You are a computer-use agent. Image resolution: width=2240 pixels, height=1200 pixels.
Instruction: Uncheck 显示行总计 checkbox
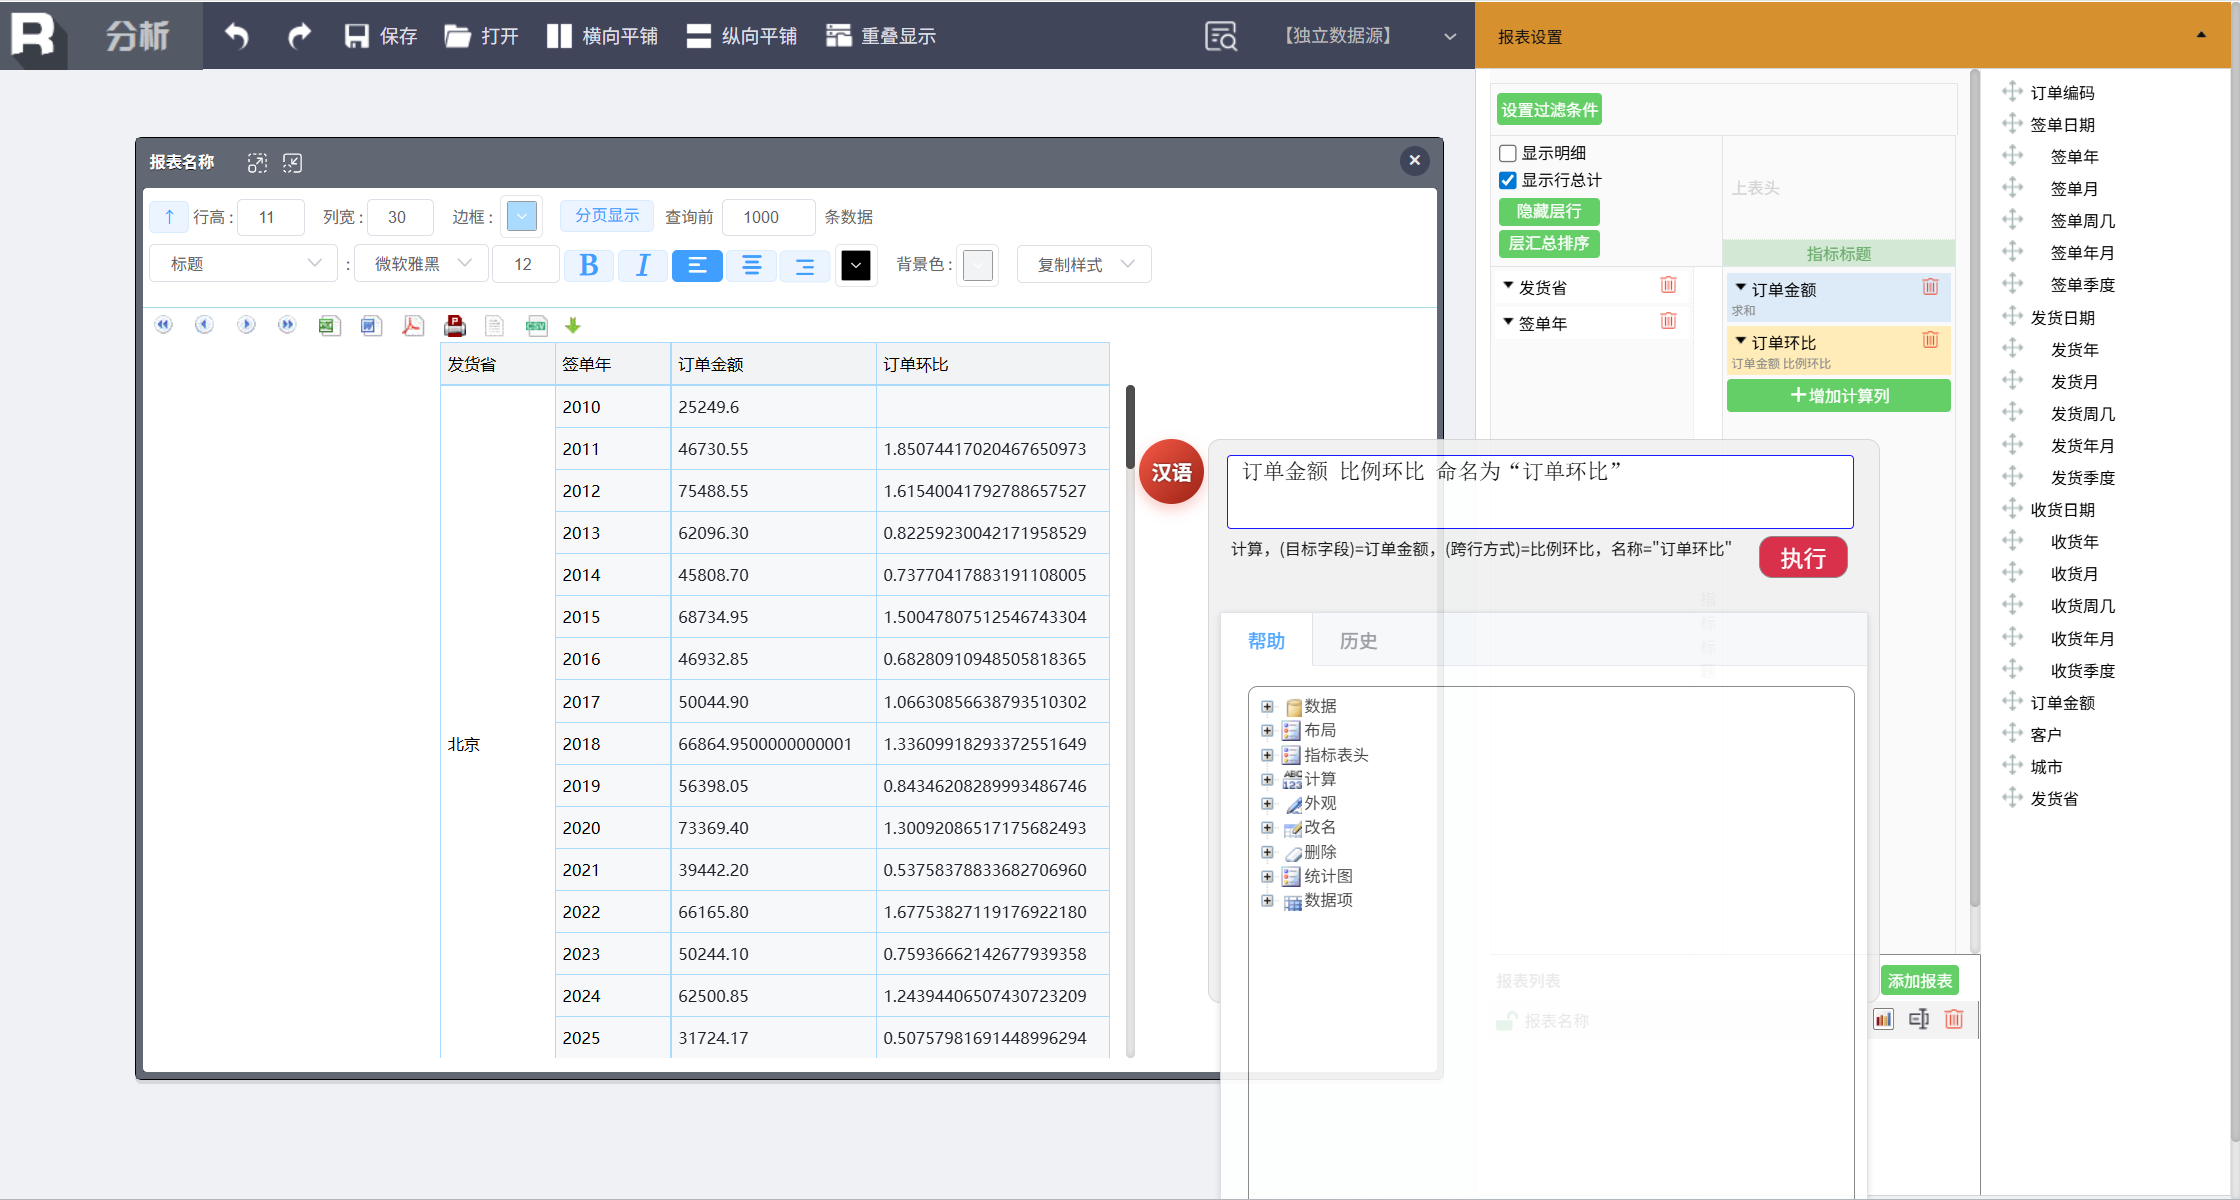(x=1508, y=180)
